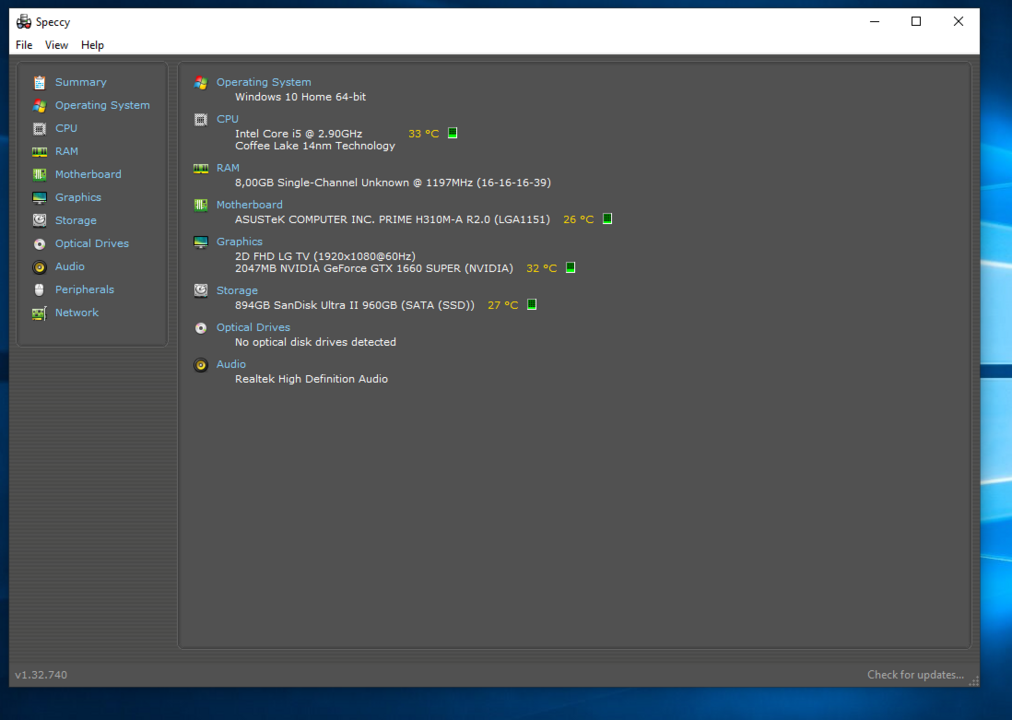Open the RAM section from sidebar
Viewport: 1012px width, 720px height.
point(66,152)
